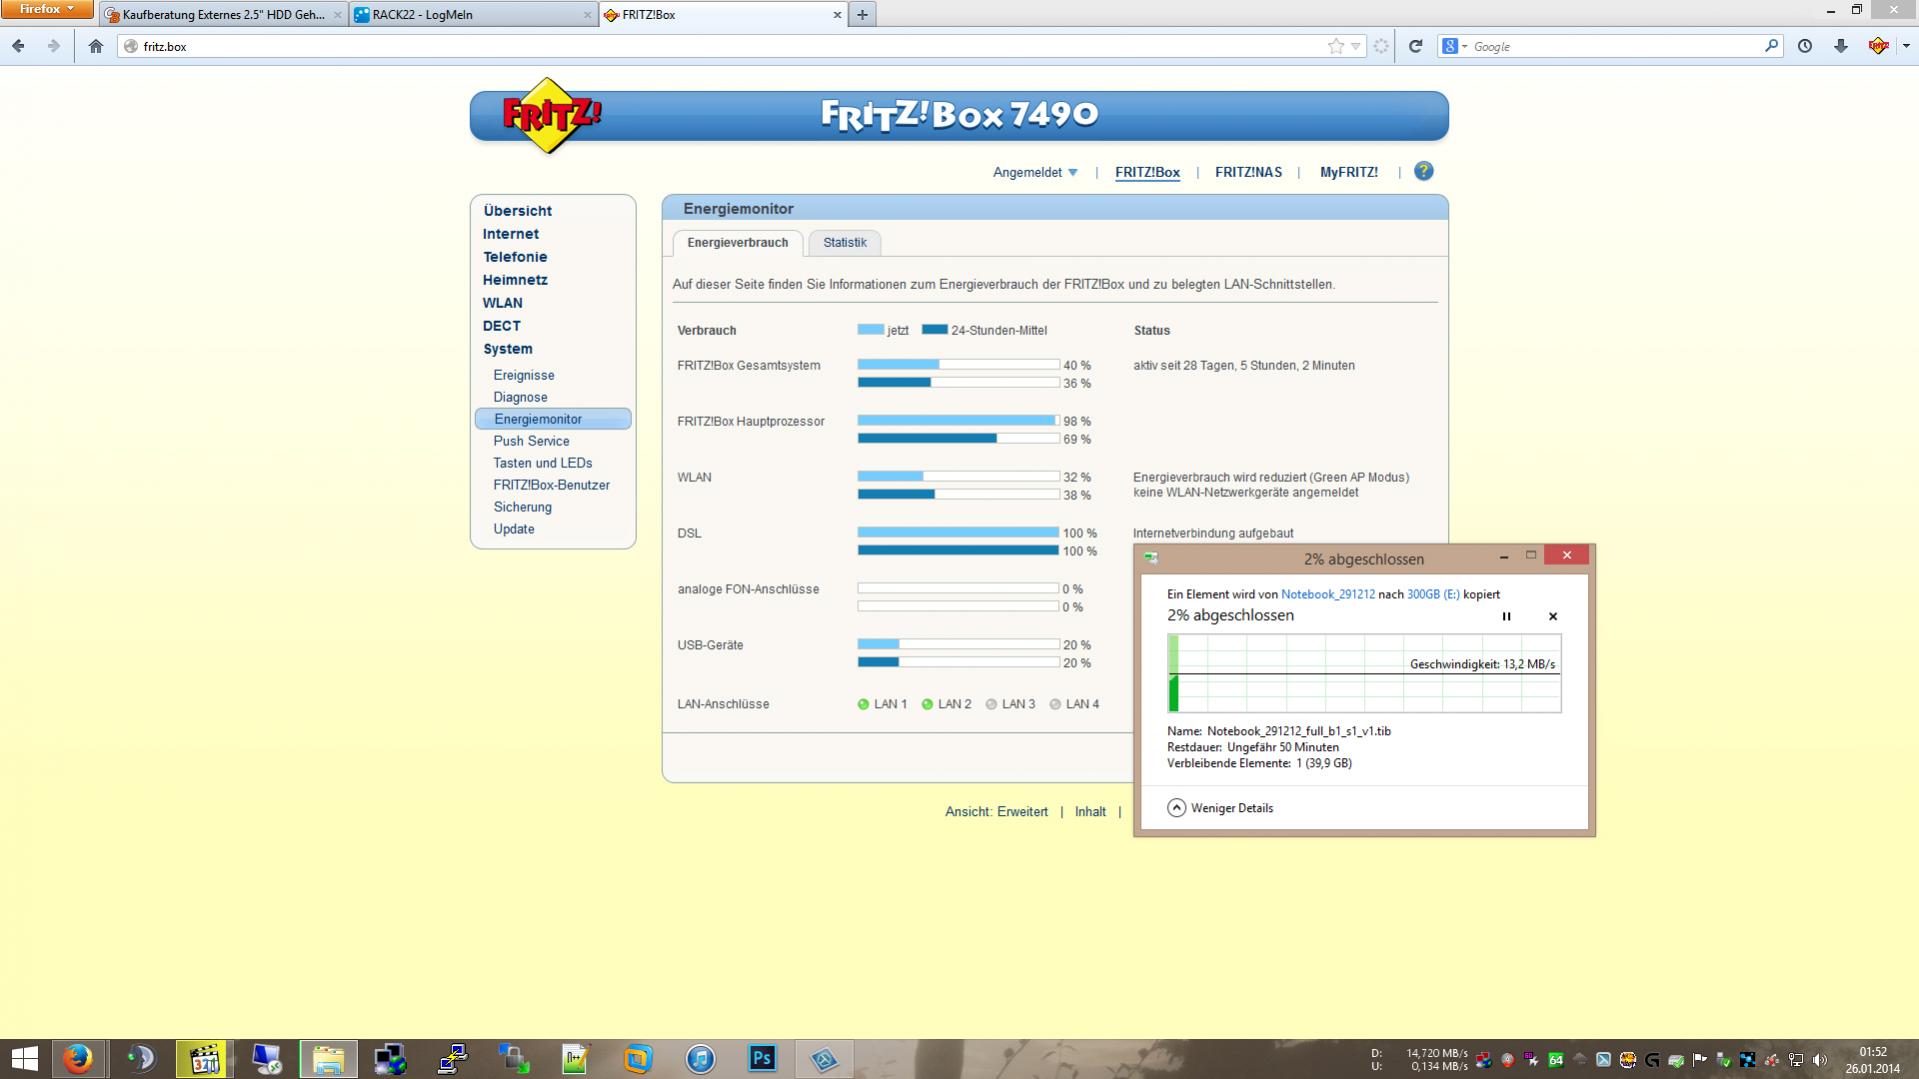Image resolution: width=1919 pixels, height=1079 pixels.
Task: Pause the file copy operation
Action: (1506, 616)
